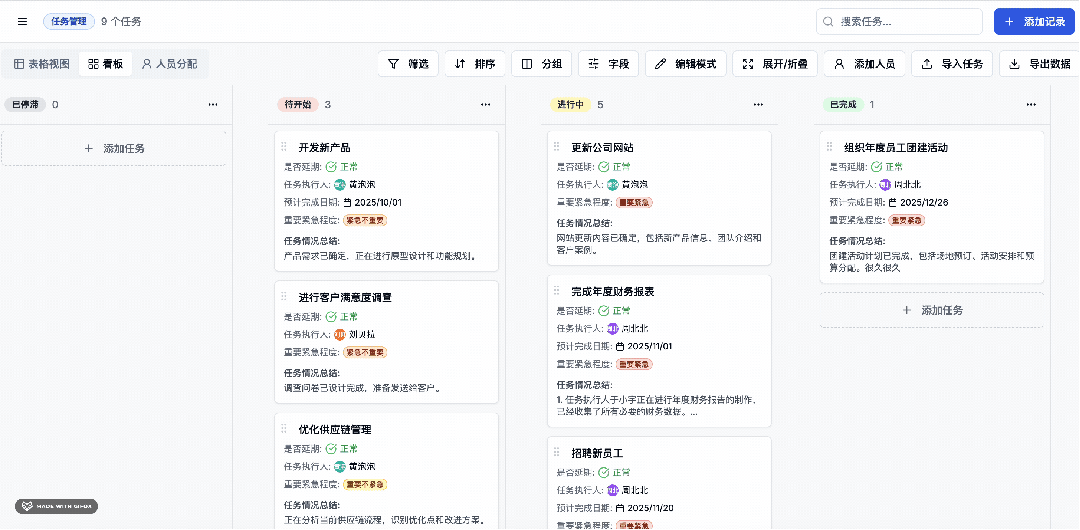Click drag handle icon on 组织年度员工团建活动 card
This screenshot has width=1080, height=530.
(829, 147)
